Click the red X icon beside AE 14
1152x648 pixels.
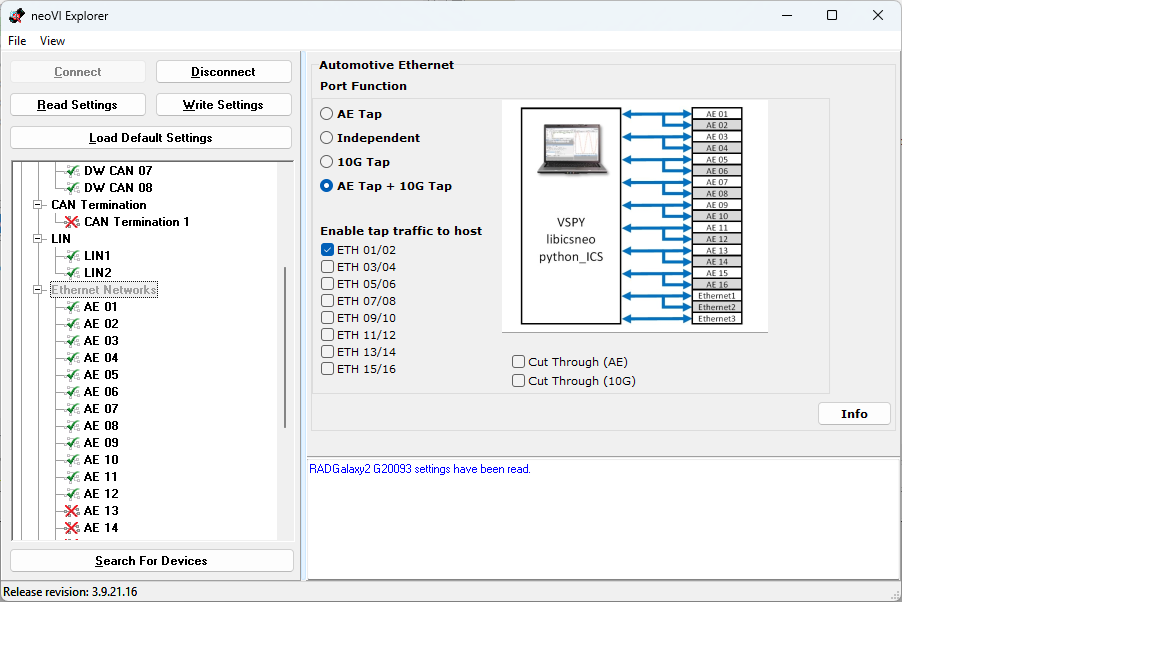(71, 528)
